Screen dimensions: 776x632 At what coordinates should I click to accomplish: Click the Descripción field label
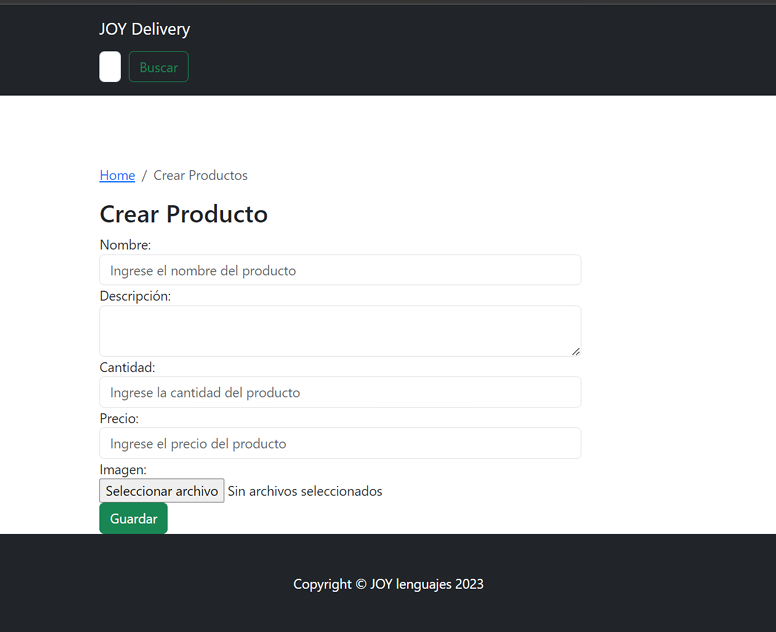coord(135,296)
